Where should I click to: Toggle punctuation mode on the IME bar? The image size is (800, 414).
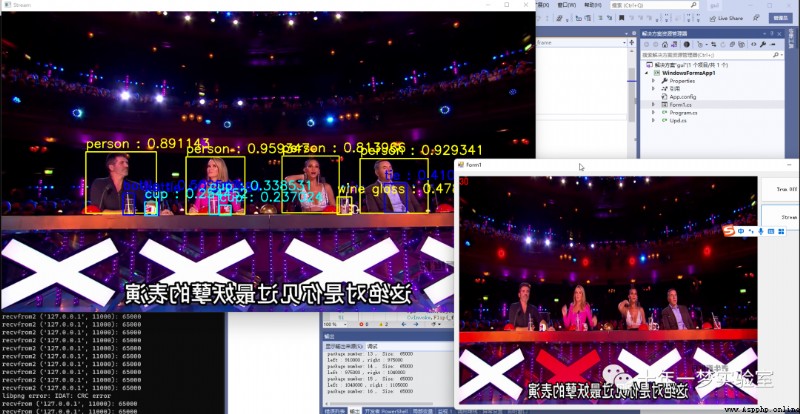[x=751, y=232]
